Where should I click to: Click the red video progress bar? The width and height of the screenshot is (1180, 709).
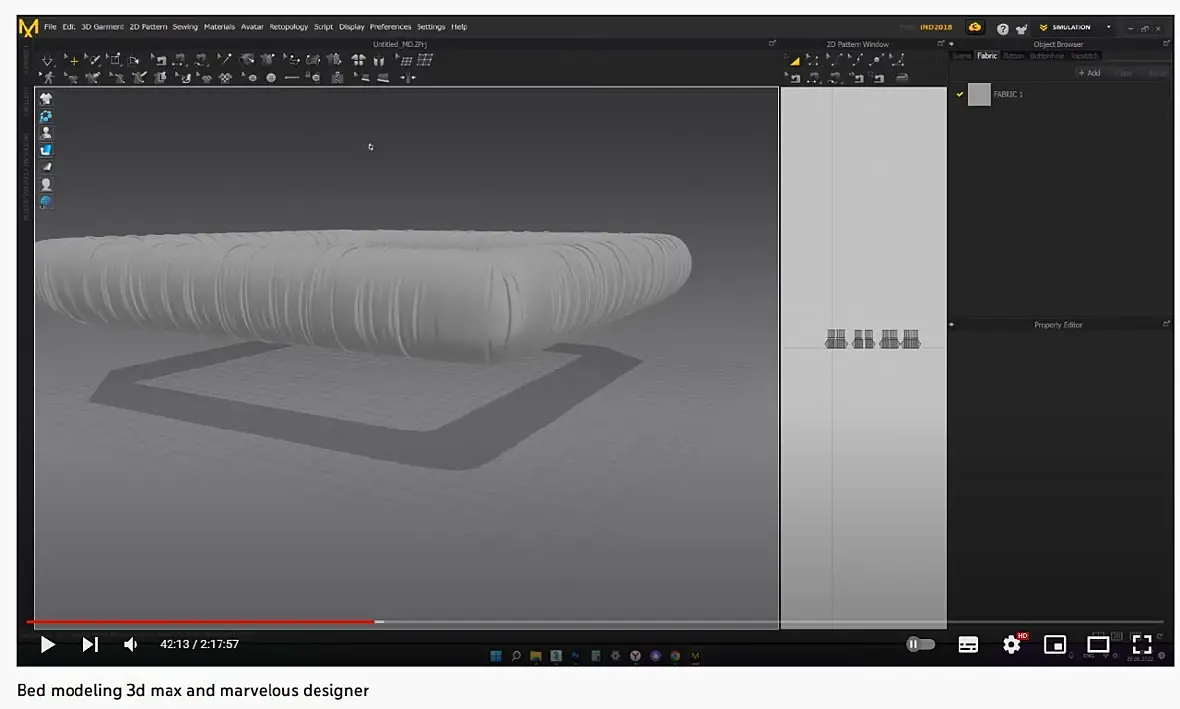(x=202, y=622)
